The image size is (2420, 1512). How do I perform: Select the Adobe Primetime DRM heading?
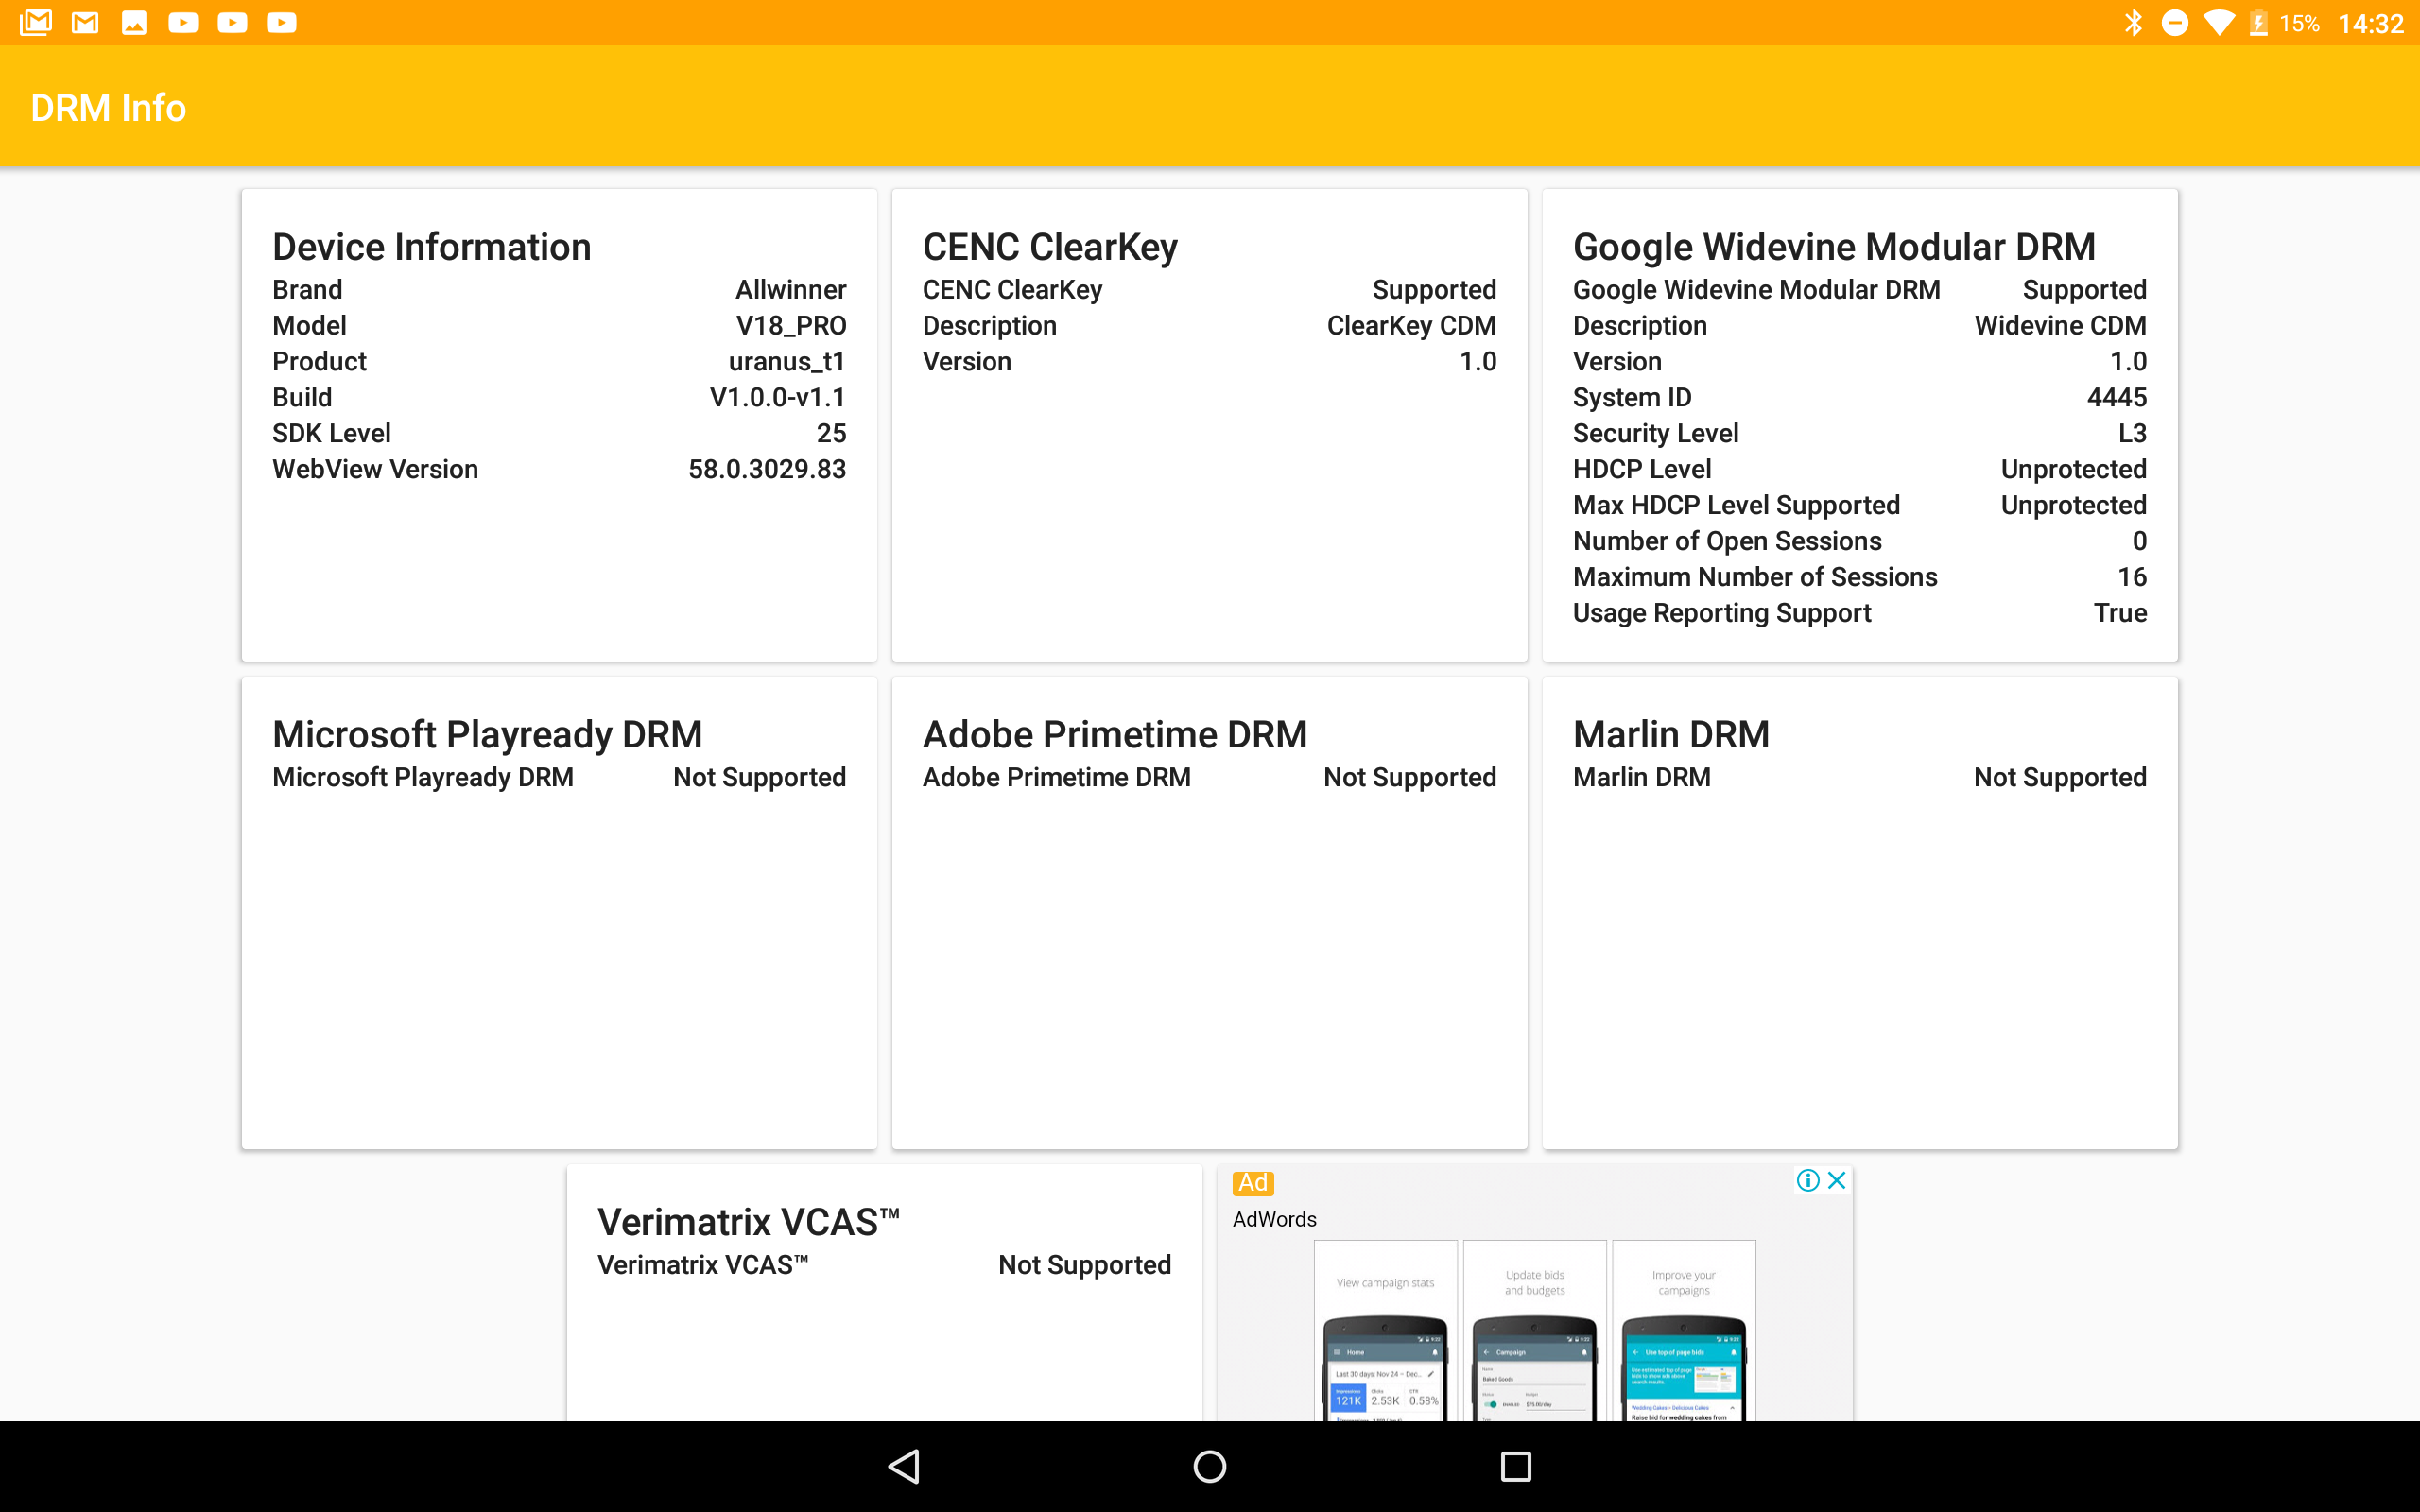[1115, 734]
